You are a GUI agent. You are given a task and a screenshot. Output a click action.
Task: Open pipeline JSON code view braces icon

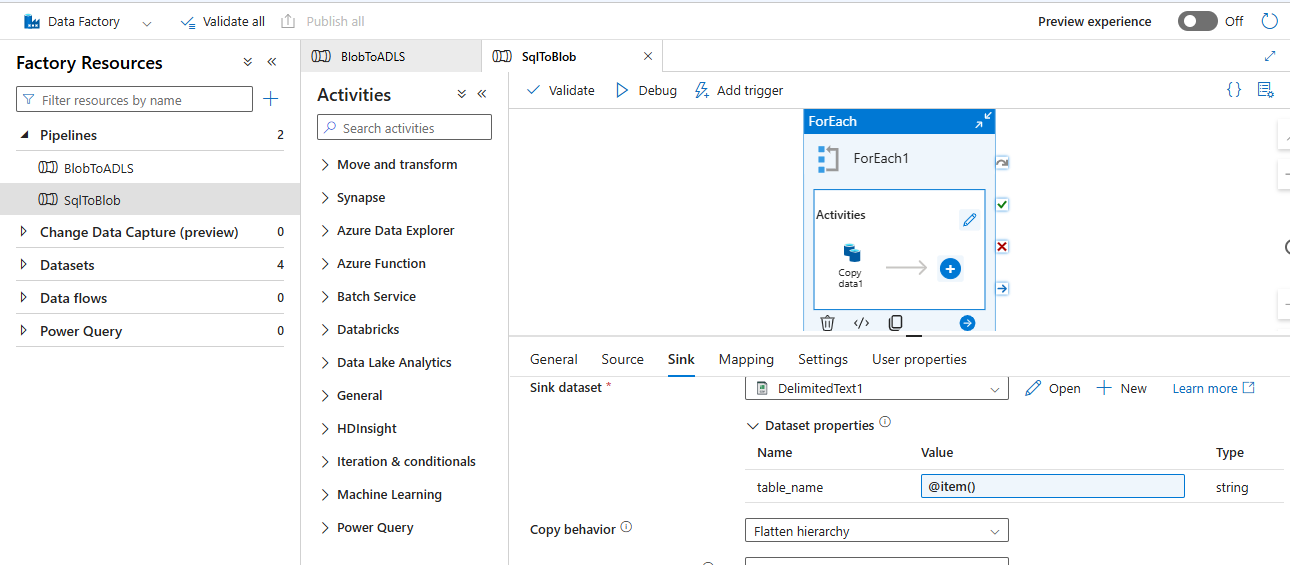tap(1234, 89)
